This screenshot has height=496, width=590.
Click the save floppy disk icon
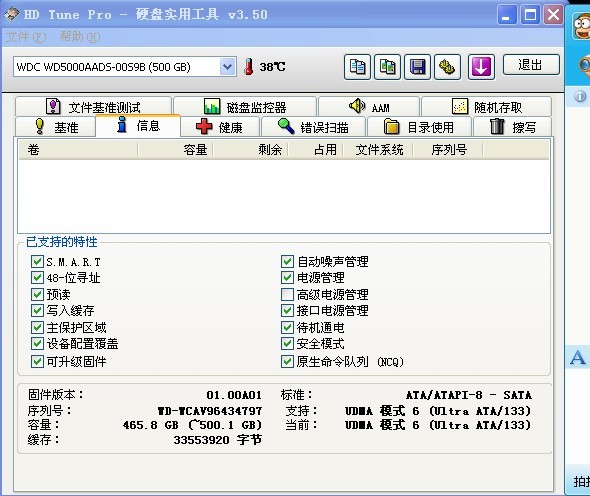click(x=417, y=67)
